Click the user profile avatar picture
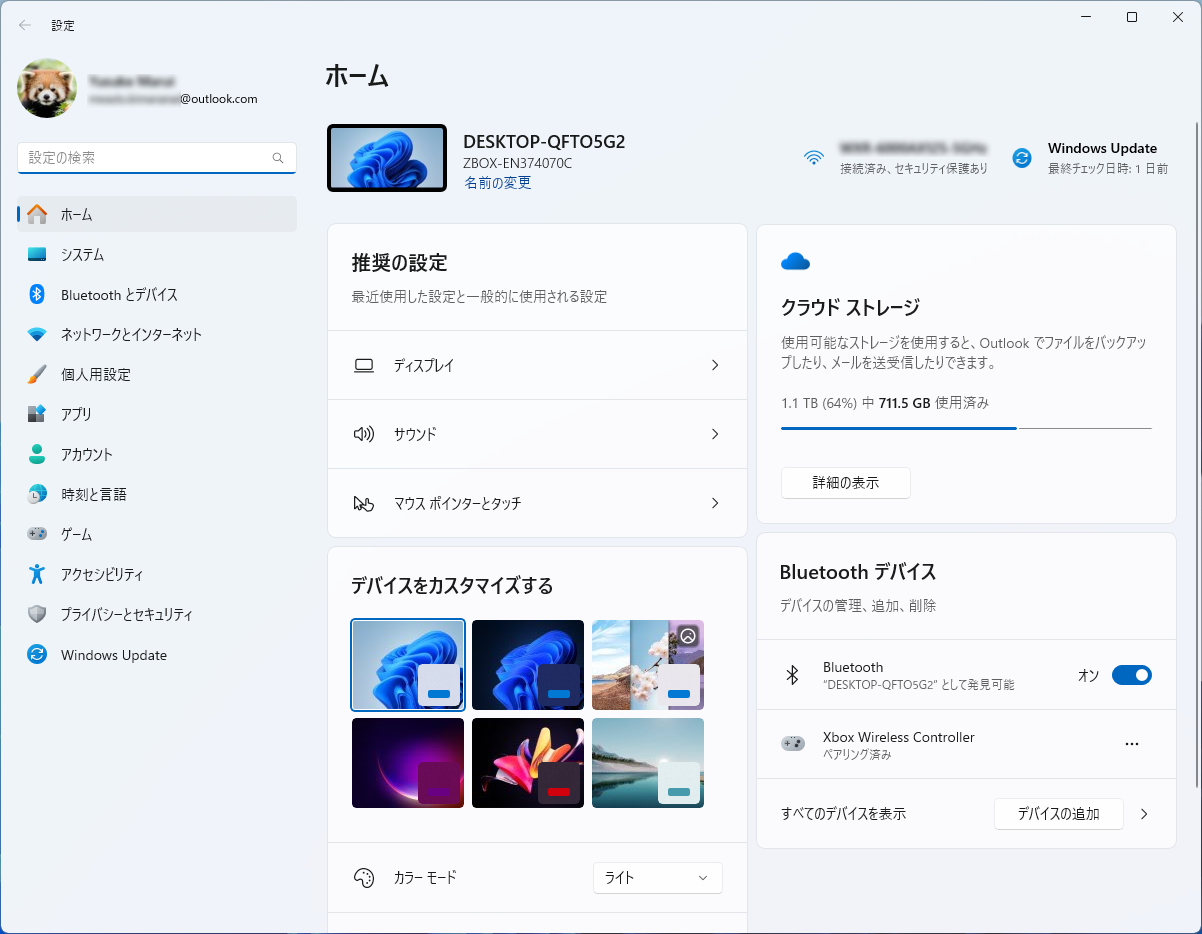 click(47, 88)
